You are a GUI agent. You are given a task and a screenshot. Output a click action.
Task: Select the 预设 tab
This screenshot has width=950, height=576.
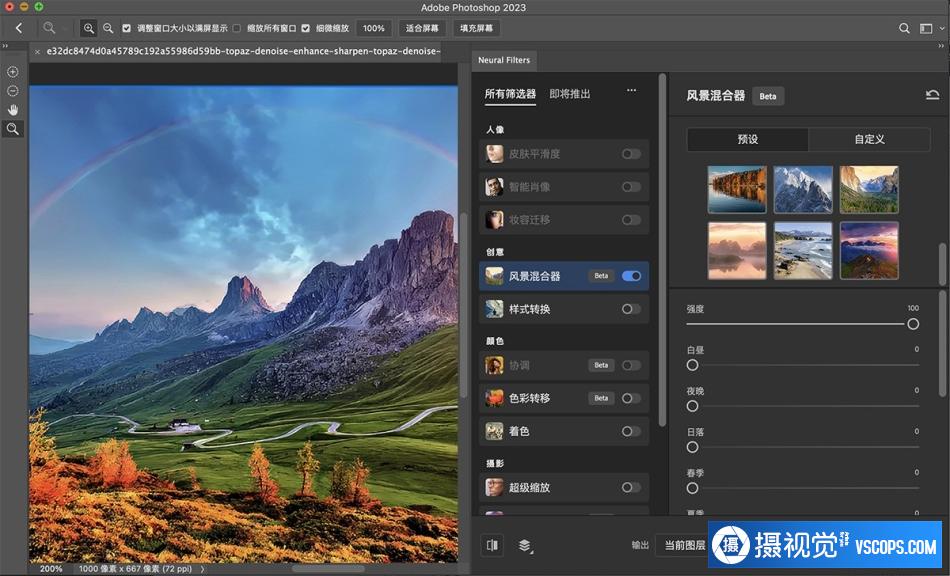tap(748, 139)
